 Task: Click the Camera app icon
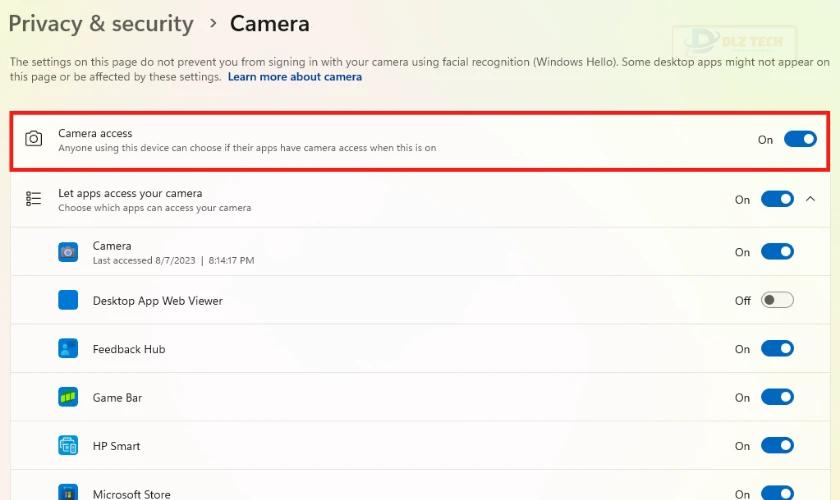(68, 252)
